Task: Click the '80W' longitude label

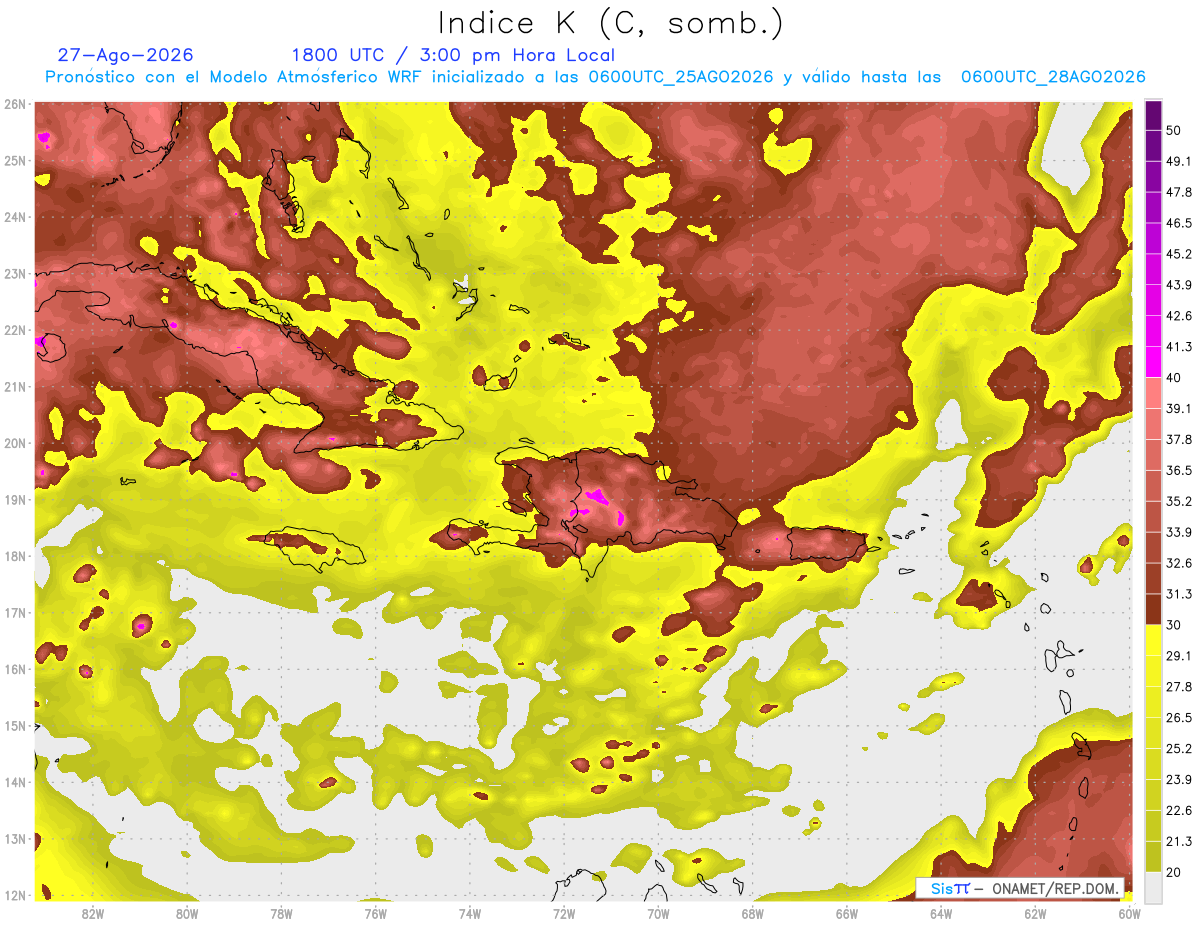Action: point(187,914)
